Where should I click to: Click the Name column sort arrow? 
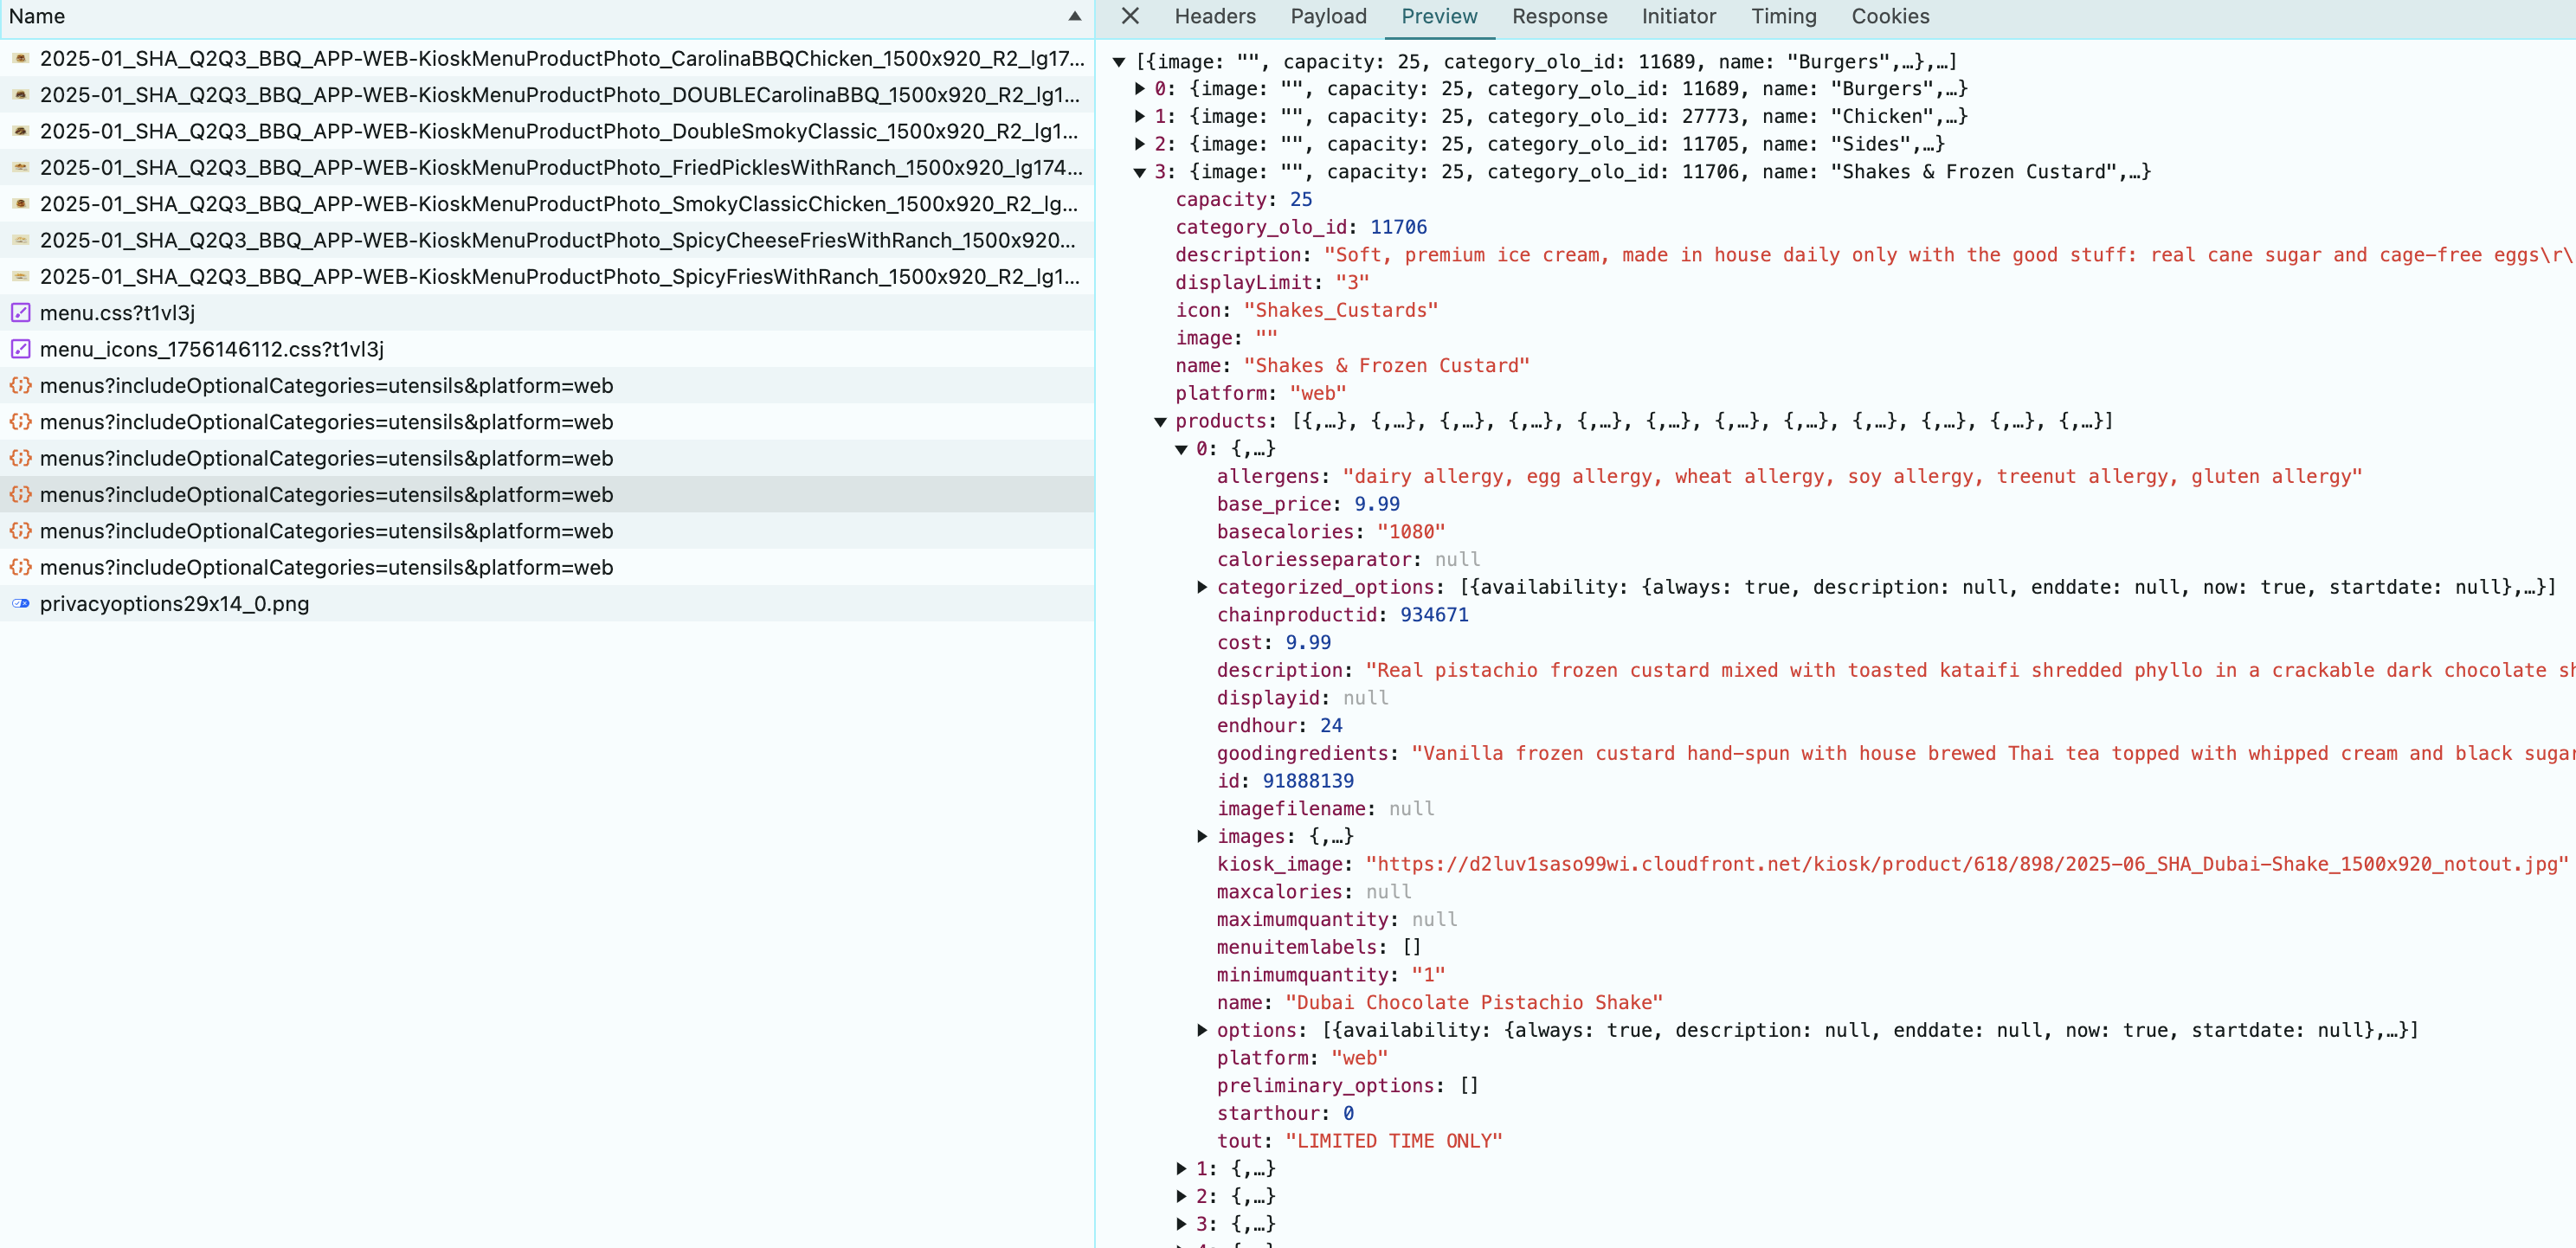pyautogui.click(x=1074, y=16)
